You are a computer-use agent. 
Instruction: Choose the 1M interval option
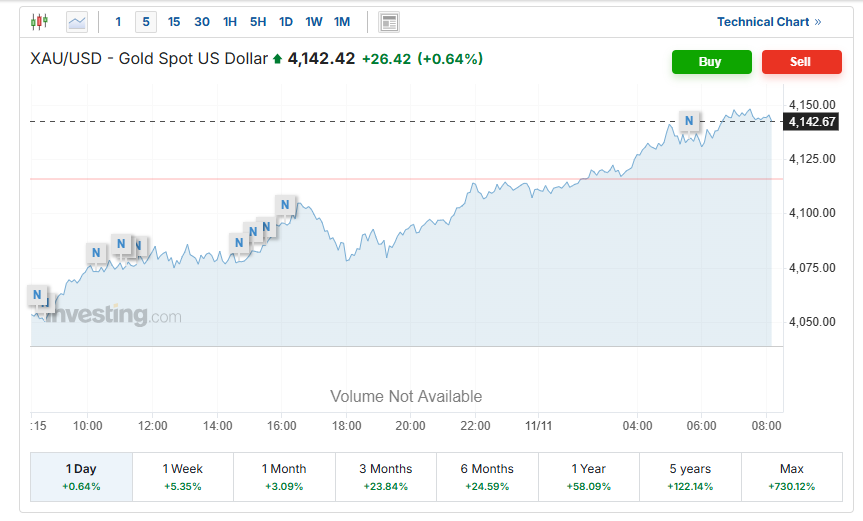coord(342,21)
